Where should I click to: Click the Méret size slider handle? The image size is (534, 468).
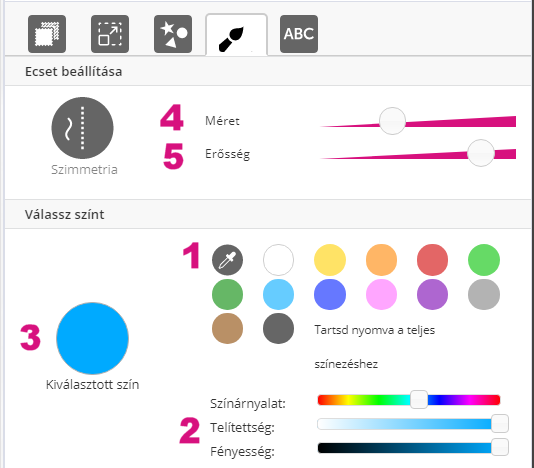tap(392, 121)
